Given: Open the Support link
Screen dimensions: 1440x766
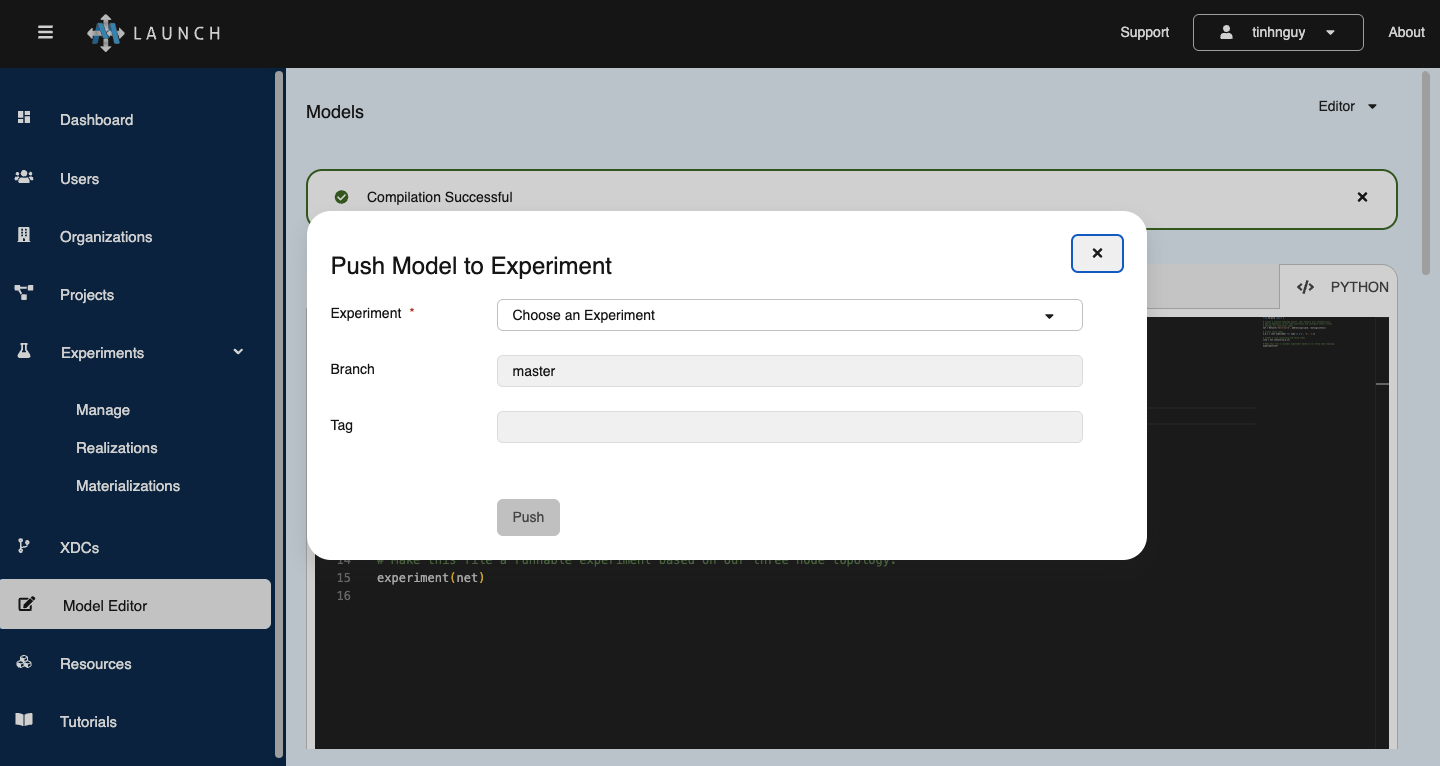Looking at the screenshot, I should [1144, 32].
